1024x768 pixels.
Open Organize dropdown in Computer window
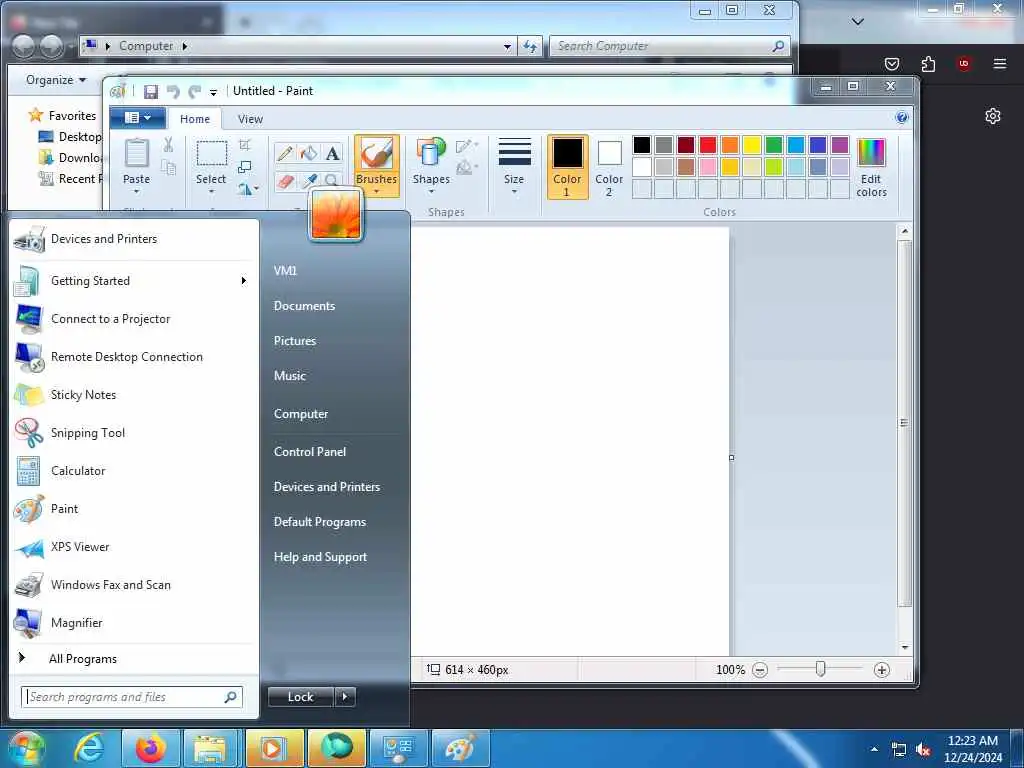point(56,80)
